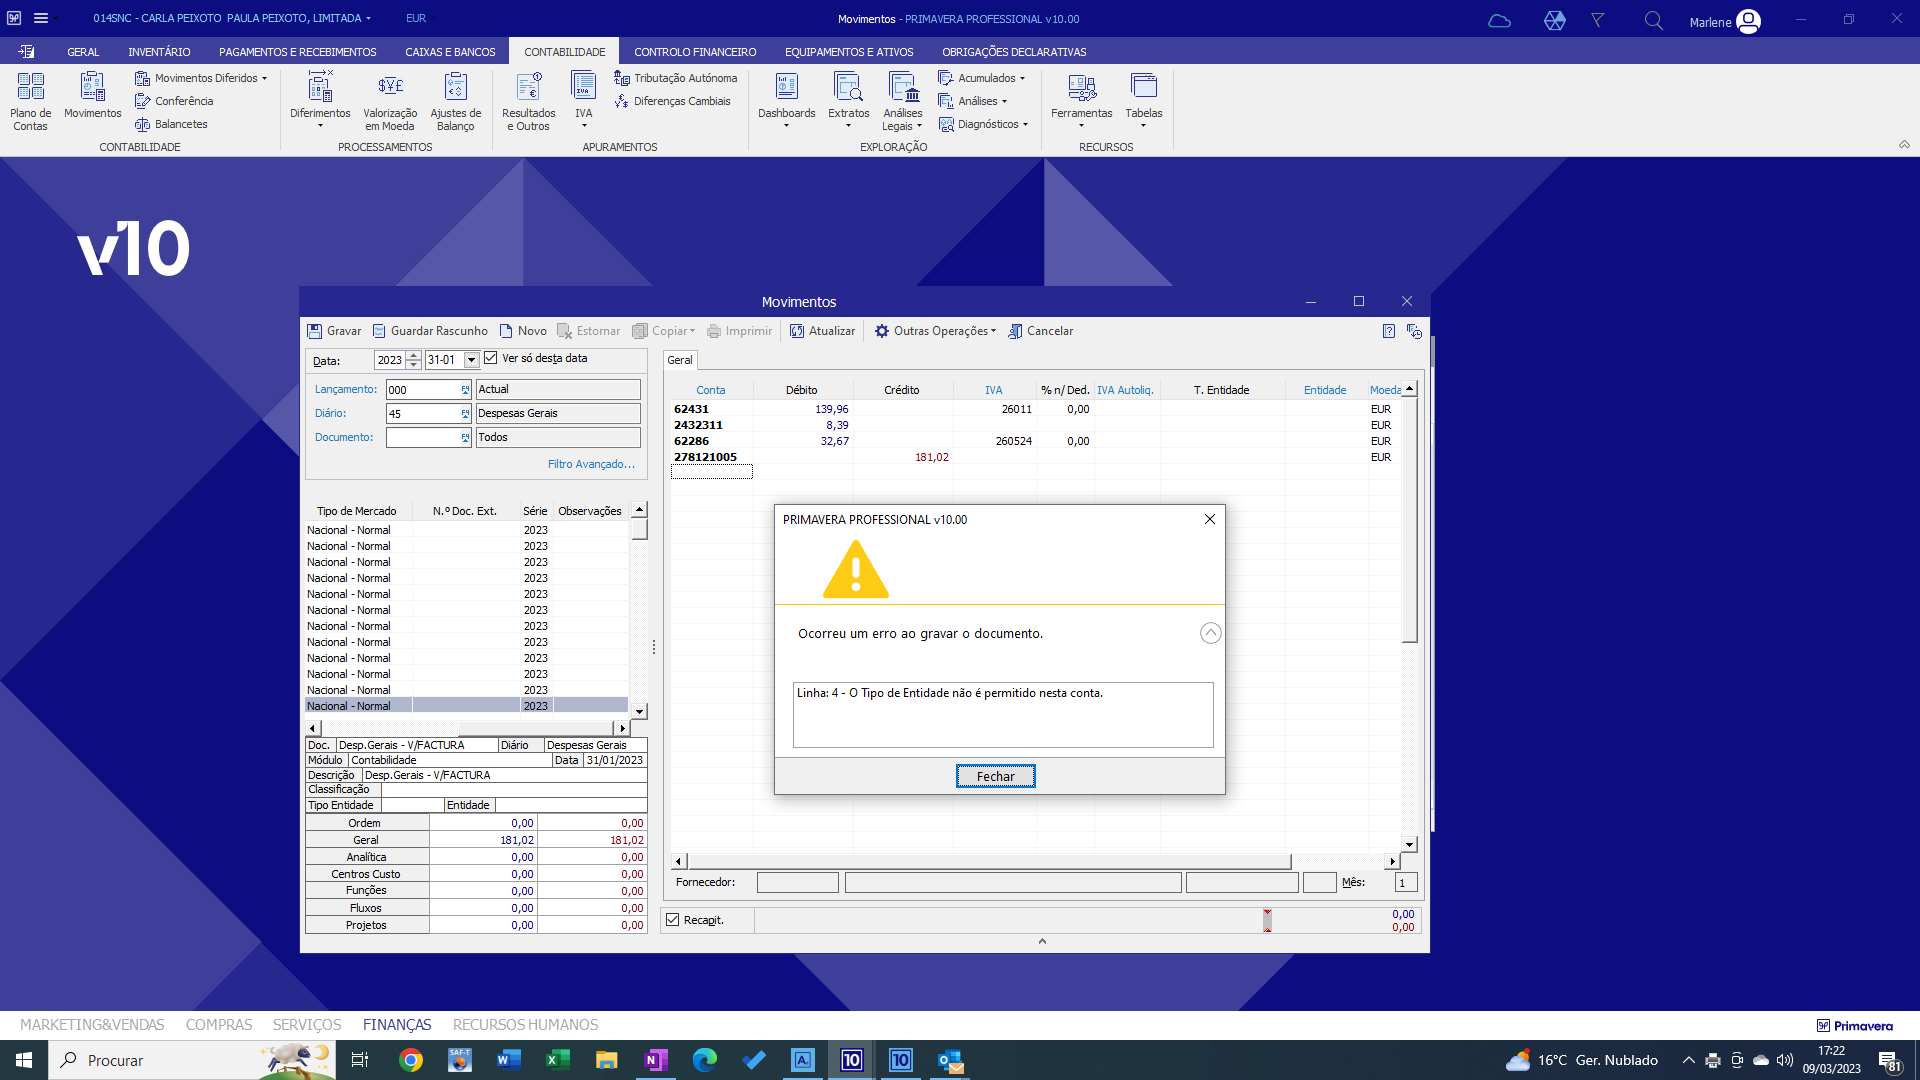Click the Cancelar toolbar icon
Image resolution: width=1920 pixels, height=1080 pixels.
tap(1015, 331)
